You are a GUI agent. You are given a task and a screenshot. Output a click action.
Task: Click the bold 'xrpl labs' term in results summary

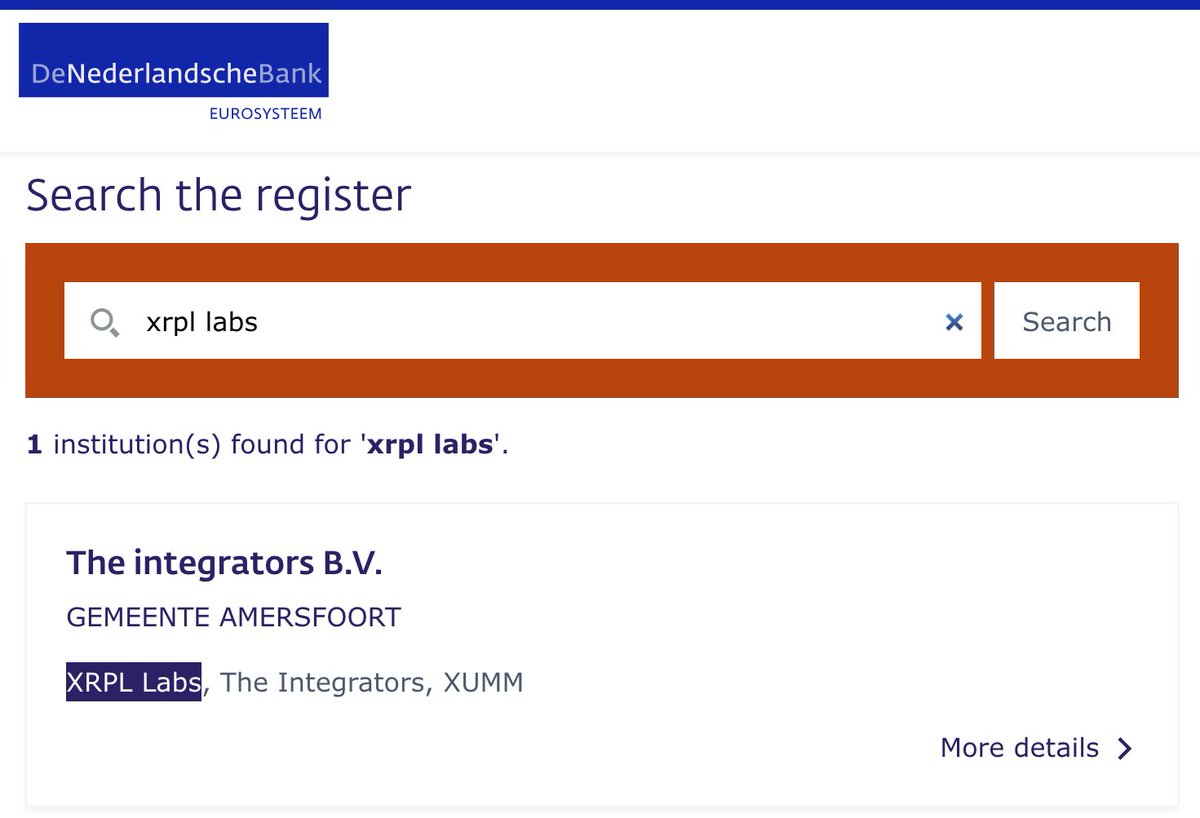click(430, 445)
